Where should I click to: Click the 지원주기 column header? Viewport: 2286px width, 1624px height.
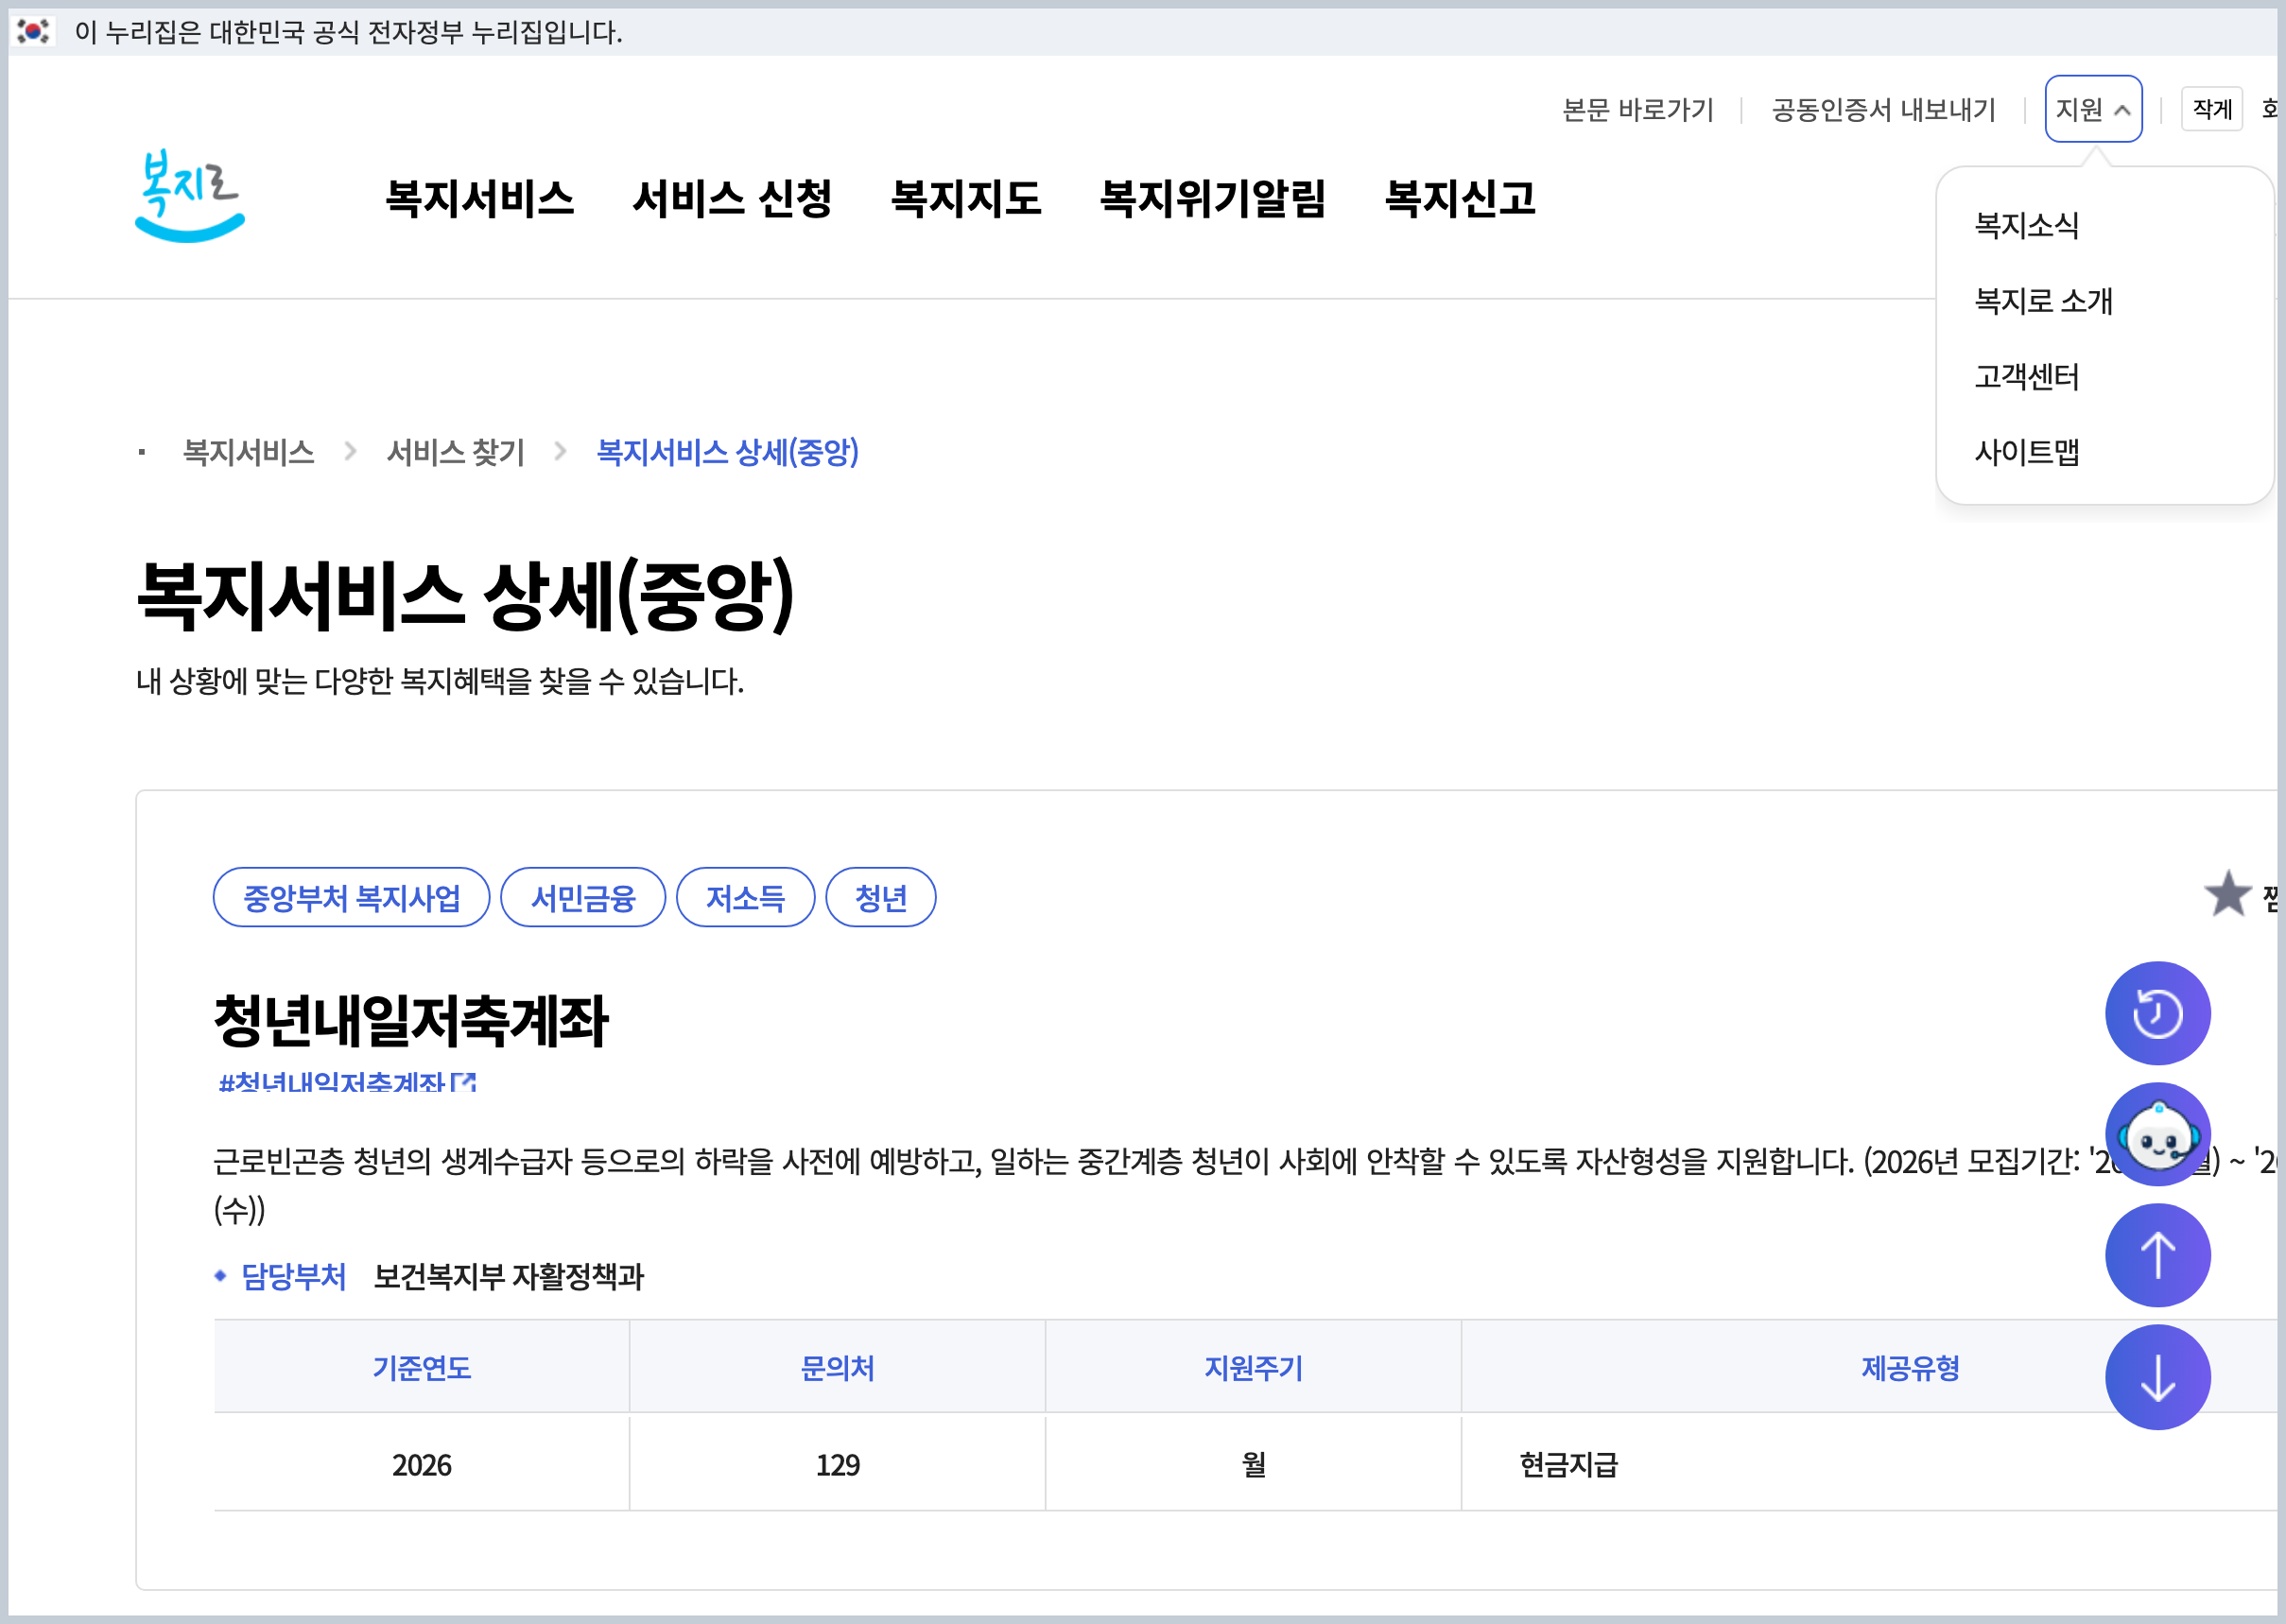[1253, 1367]
